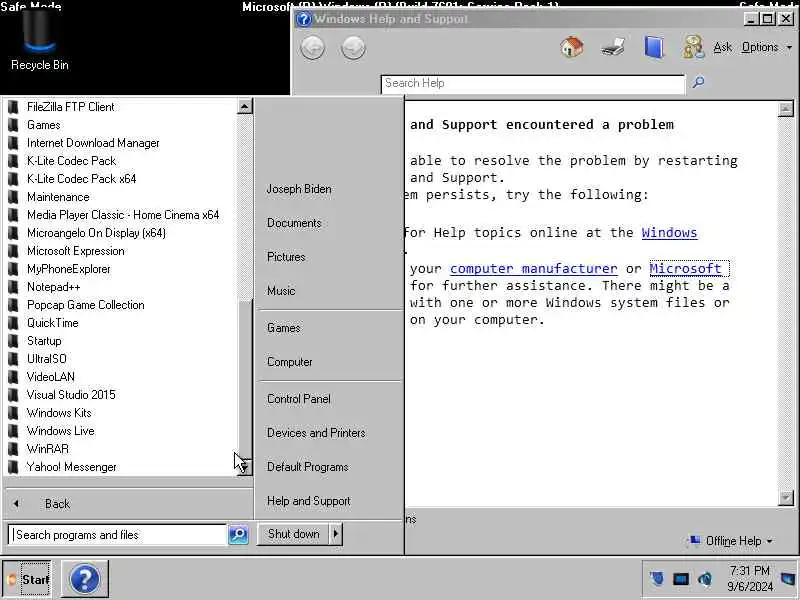800x600 pixels.
Task: Click the Show desktop tray icon
Action: (x=789, y=579)
